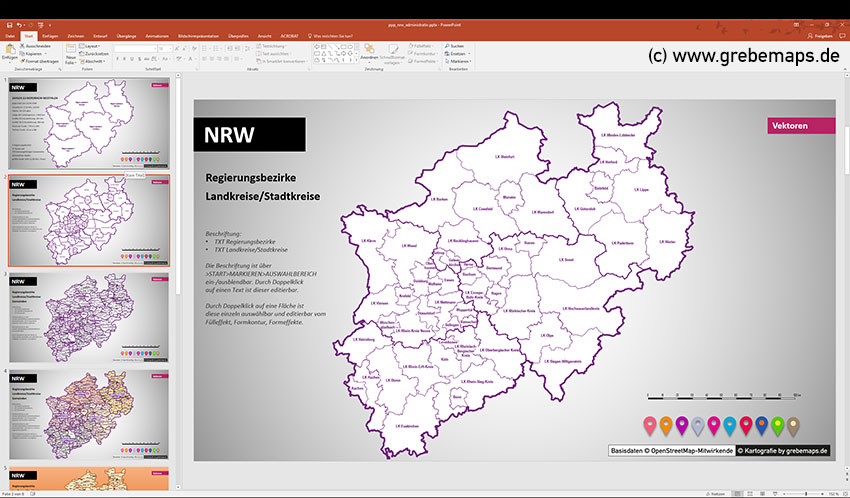Open the Animationen ribbon tab

156,35
